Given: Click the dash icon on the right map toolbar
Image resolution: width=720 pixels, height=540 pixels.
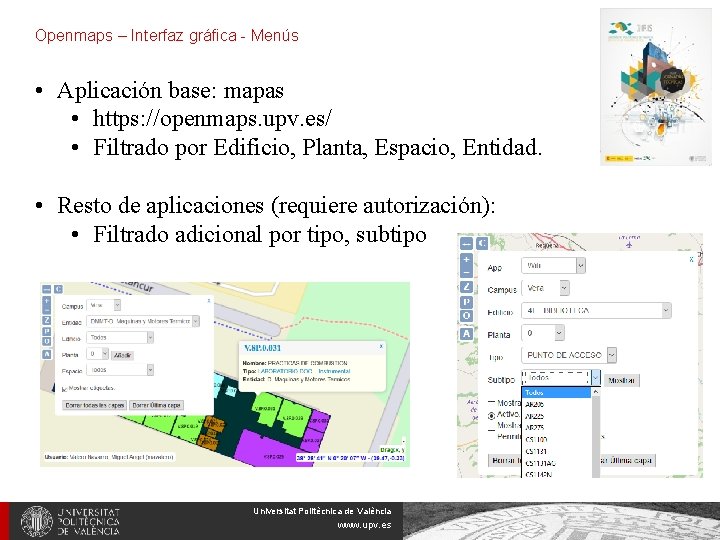Looking at the screenshot, I should (x=466, y=243).
